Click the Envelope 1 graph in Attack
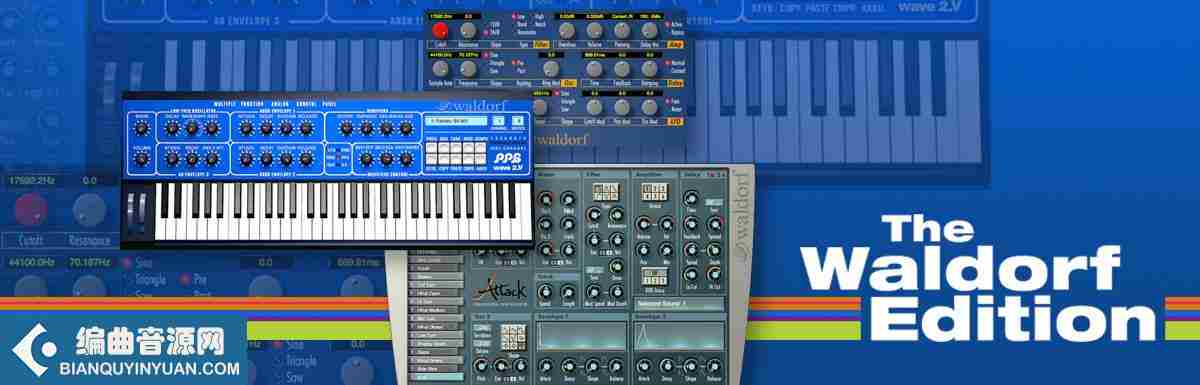The image size is (1200, 385). 581,335
